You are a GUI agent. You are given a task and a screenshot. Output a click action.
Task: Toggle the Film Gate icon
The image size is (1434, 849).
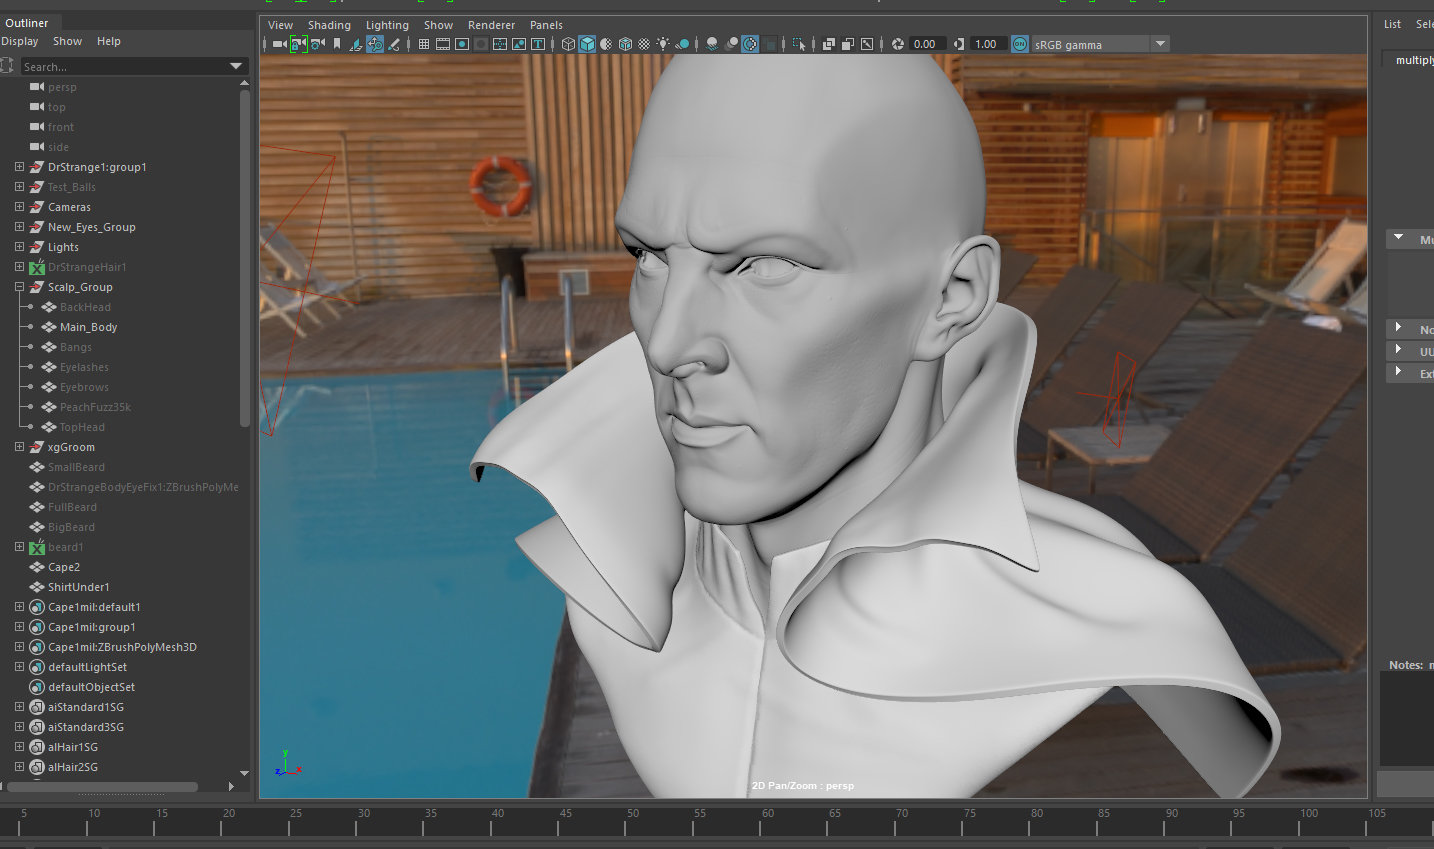coord(443,44)
